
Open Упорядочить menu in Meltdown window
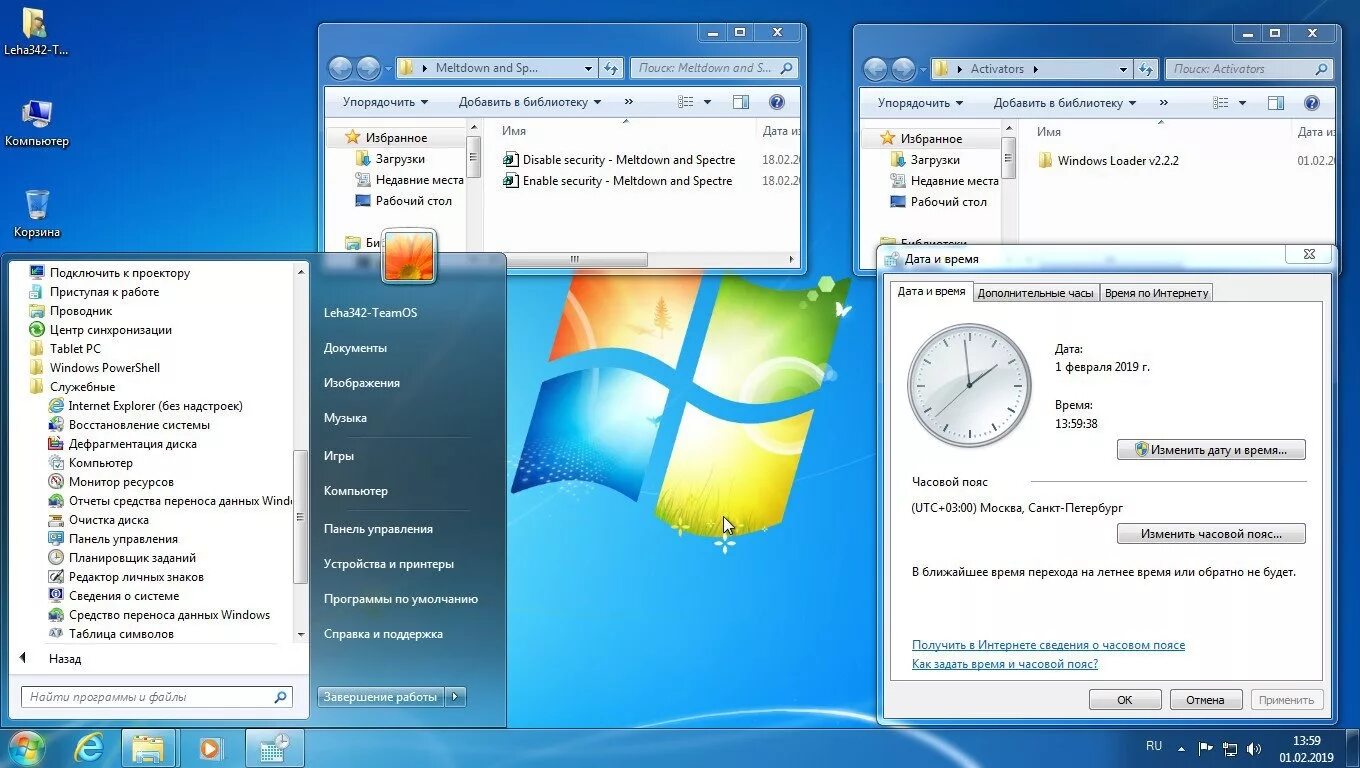click(385, 102)
